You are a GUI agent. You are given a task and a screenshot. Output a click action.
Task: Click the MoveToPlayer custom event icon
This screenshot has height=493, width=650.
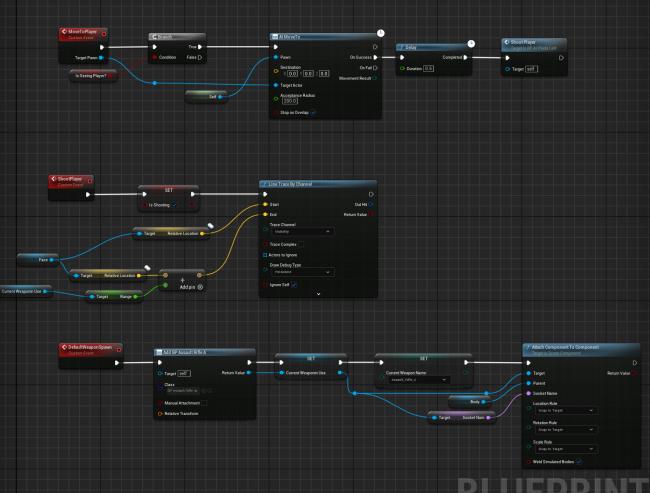tap(64, 32)
